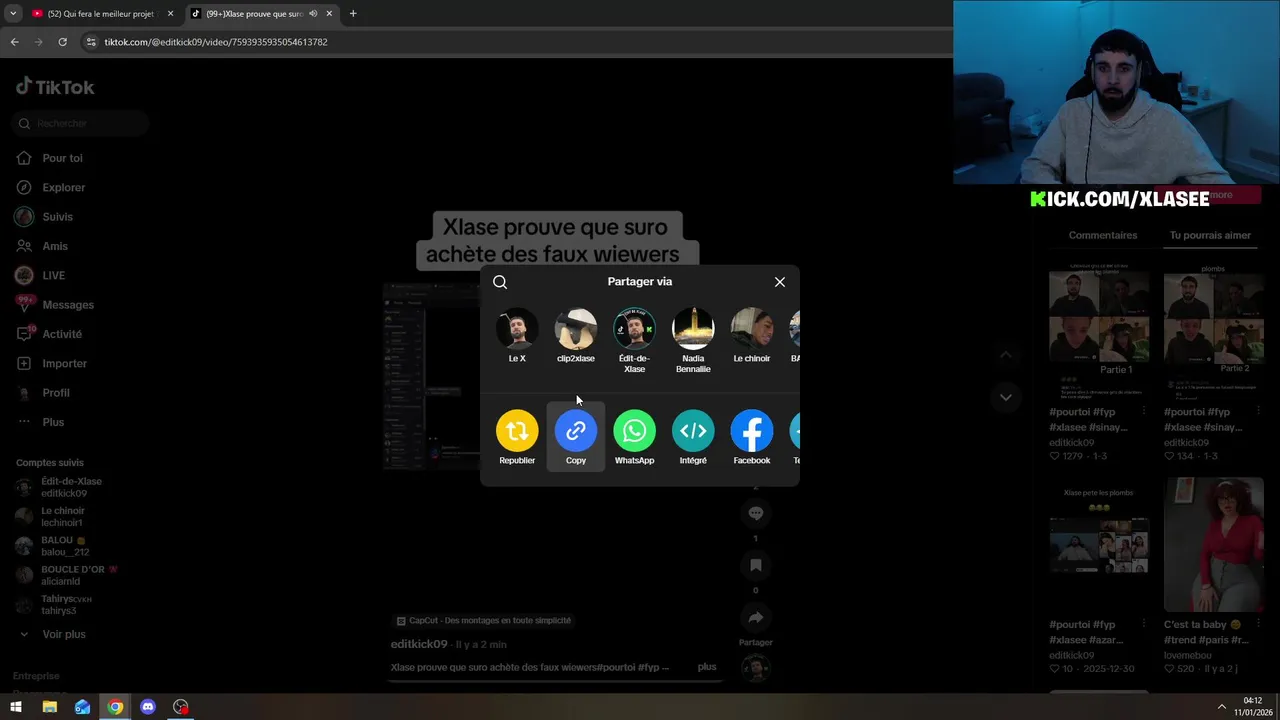
Task: Click the Partager share arrow icon
Action: click(x=756, y=618)
